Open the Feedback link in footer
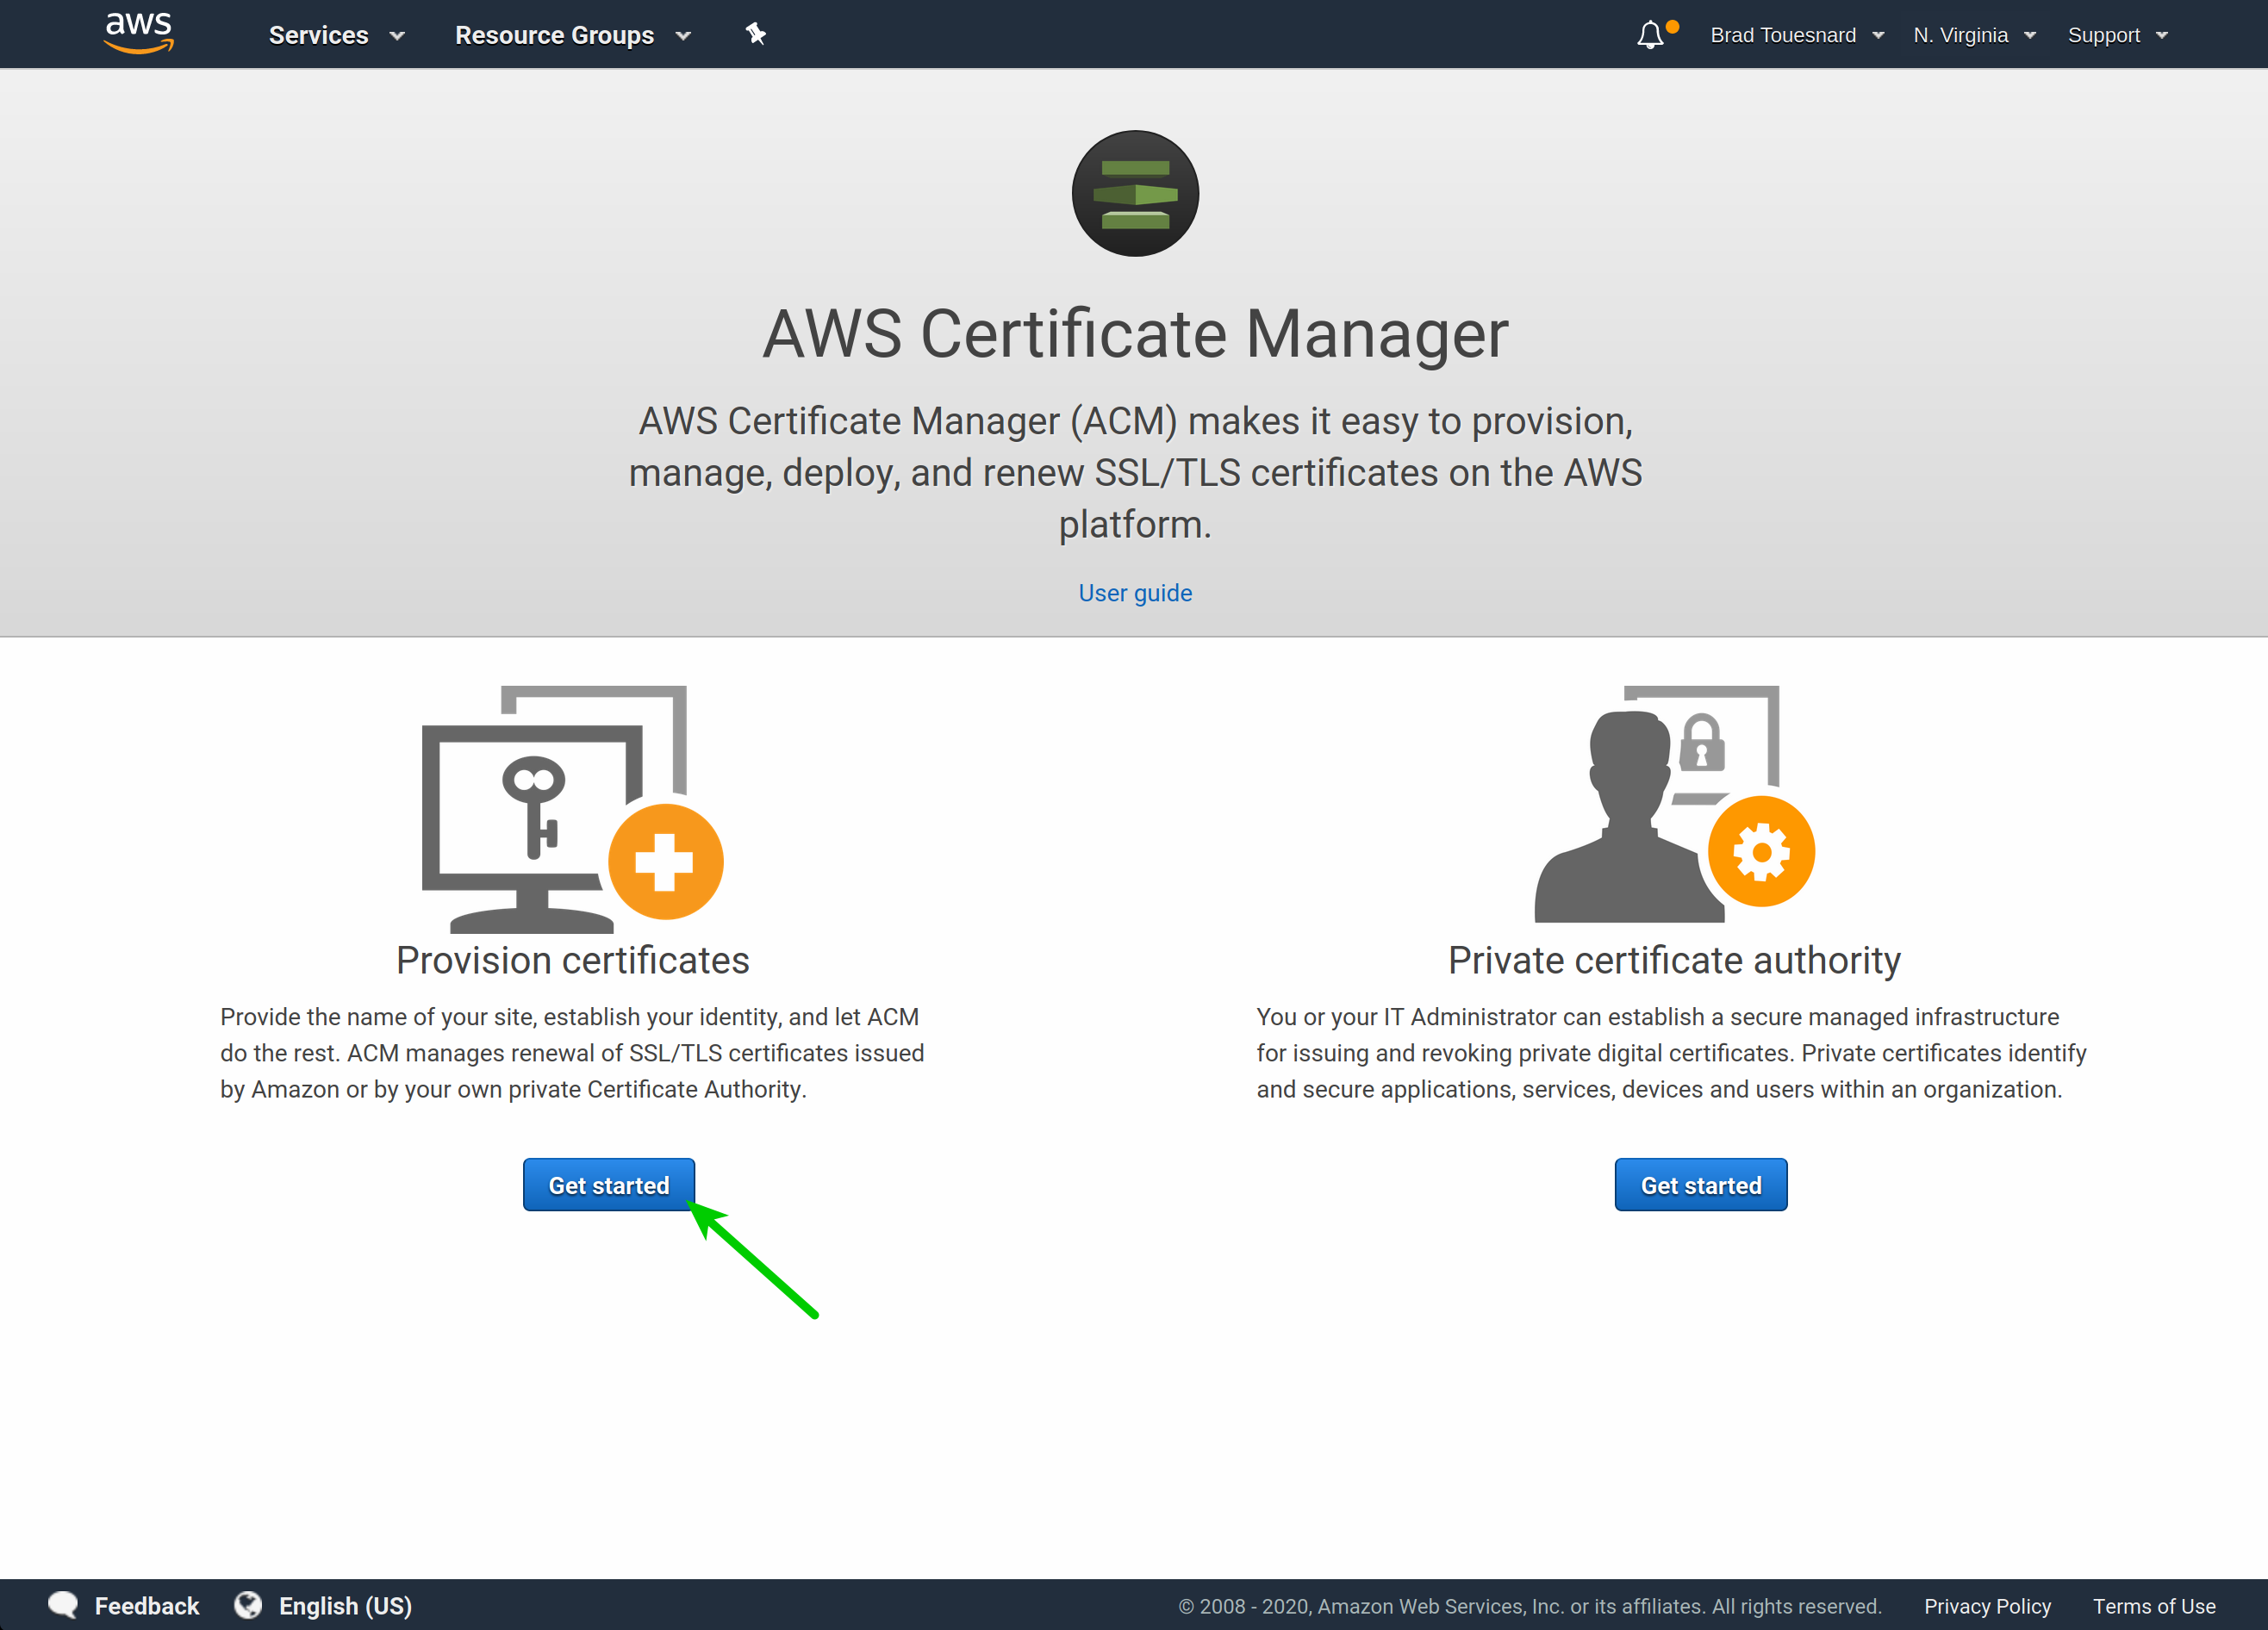Screen dimensions: 2268x1630 pyautogui.click(x=147, y=1606)
